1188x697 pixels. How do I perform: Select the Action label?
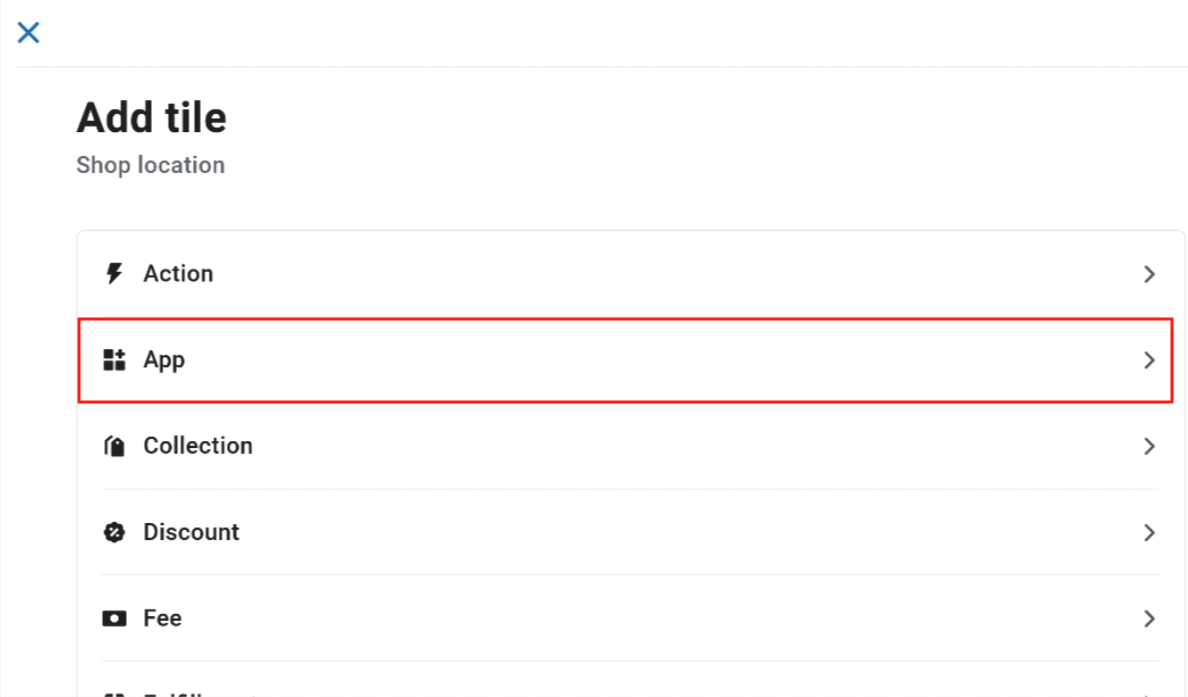(178, 273)
